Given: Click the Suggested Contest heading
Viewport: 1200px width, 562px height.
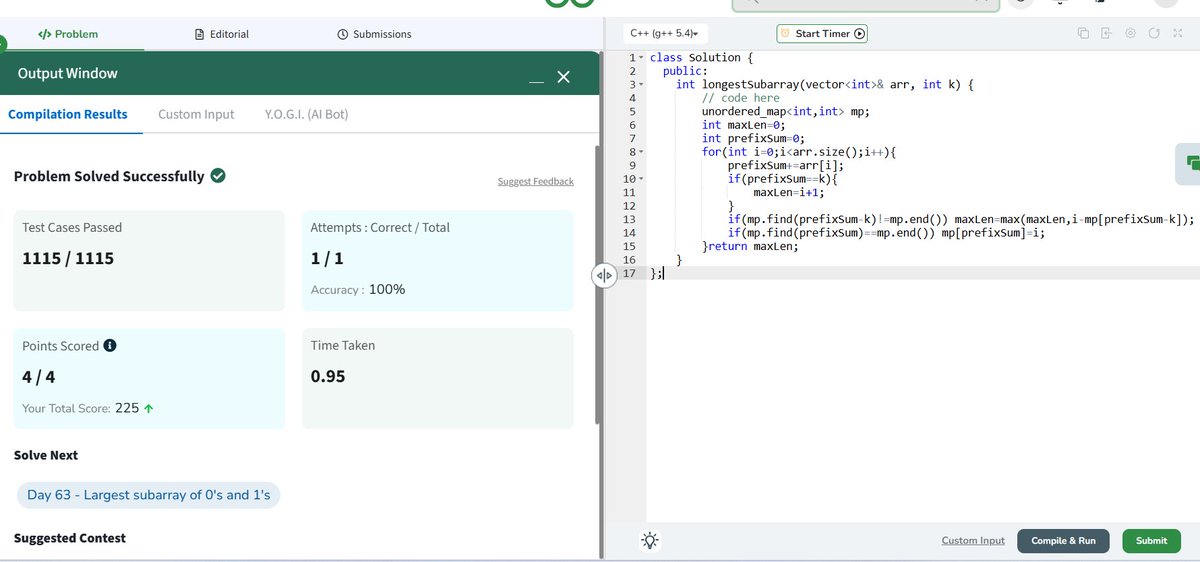Looking at the screenshot, I should 70,538.
